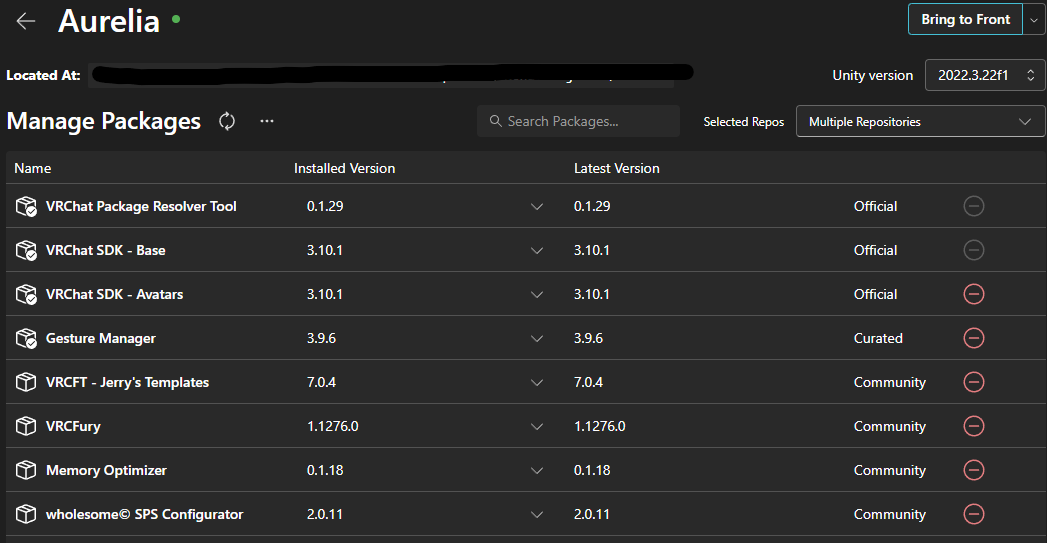This screenshot has height=543, width=1047.
Task: Open version dropdown for wholesome SPS Configurator
Action: 537,515
